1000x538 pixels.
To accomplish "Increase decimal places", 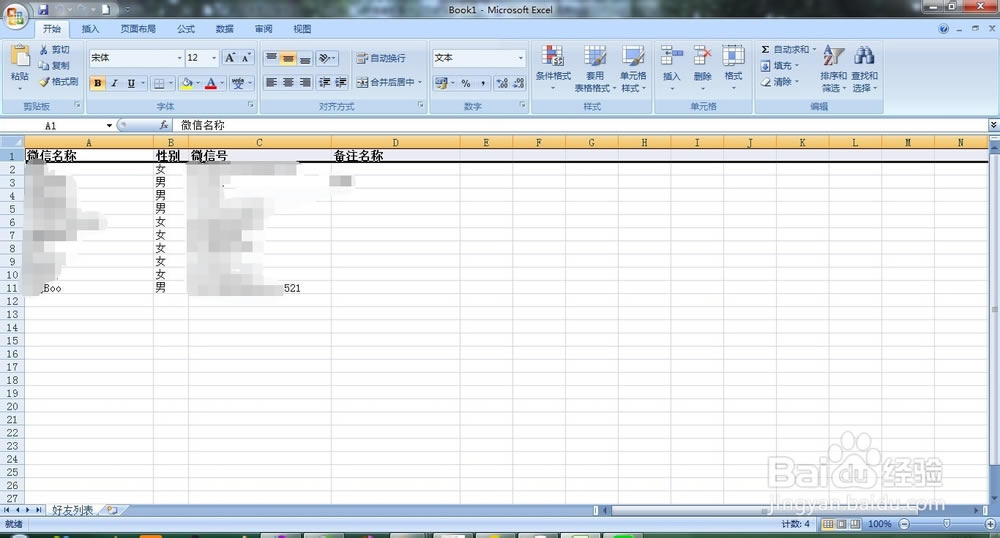I will click(x=502, y=83).
